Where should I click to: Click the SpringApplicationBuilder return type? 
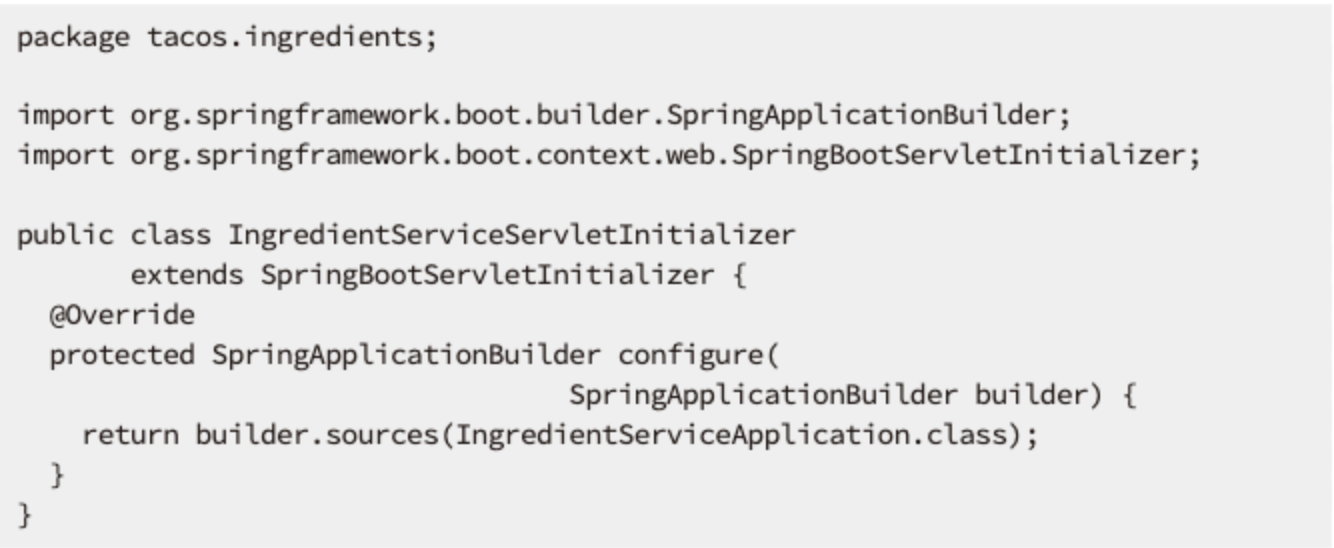point(406,356)
